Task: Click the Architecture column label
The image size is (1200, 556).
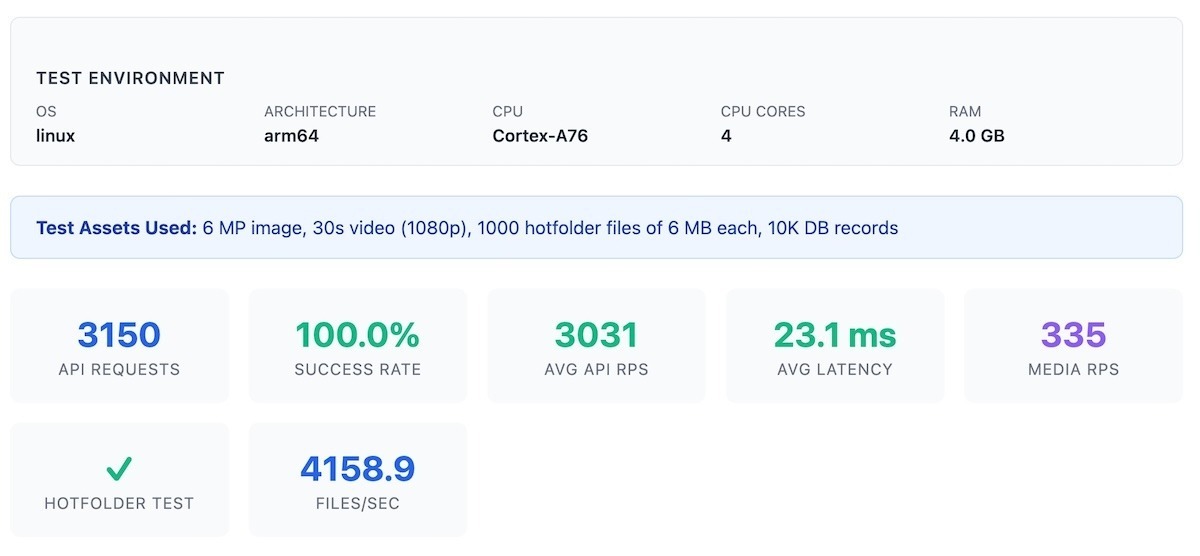Action: pos(320,112)
